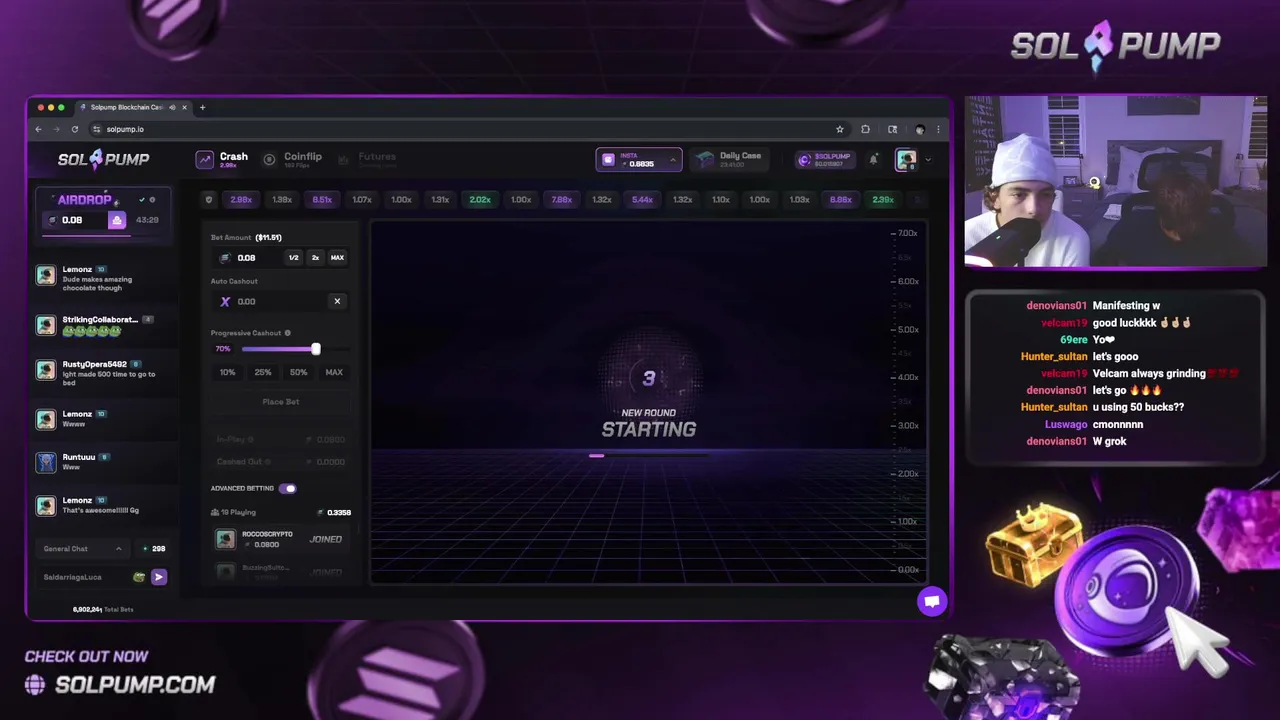
Task: Click the ROCCOSCRYPTO player row
Action: [x=281, y=539]
